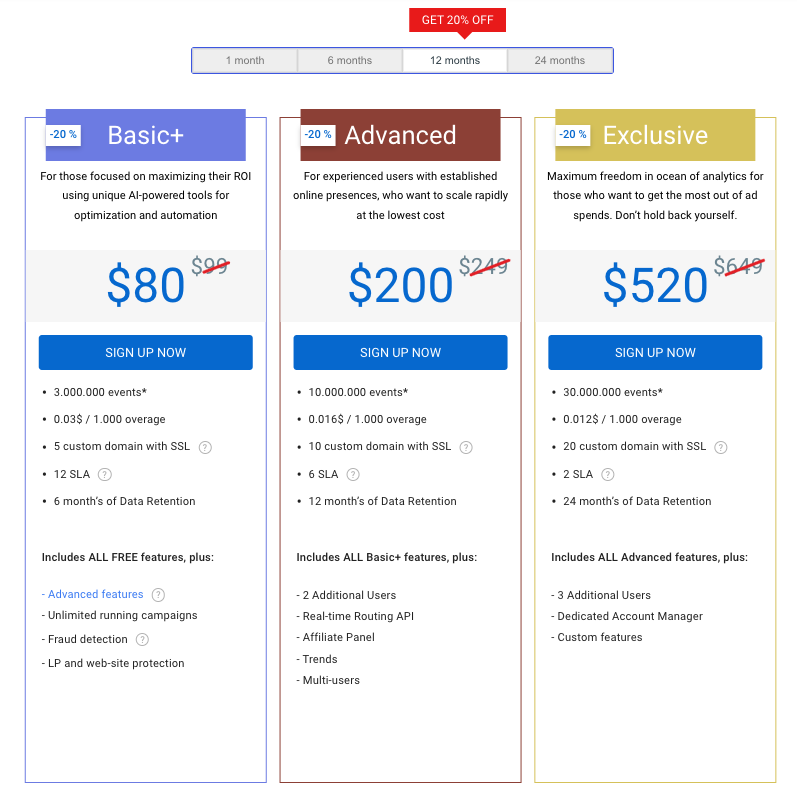Show help tooltip next to 2 SLA
The height and width of the screenshot is (802, 797).
tap(608, 474)
